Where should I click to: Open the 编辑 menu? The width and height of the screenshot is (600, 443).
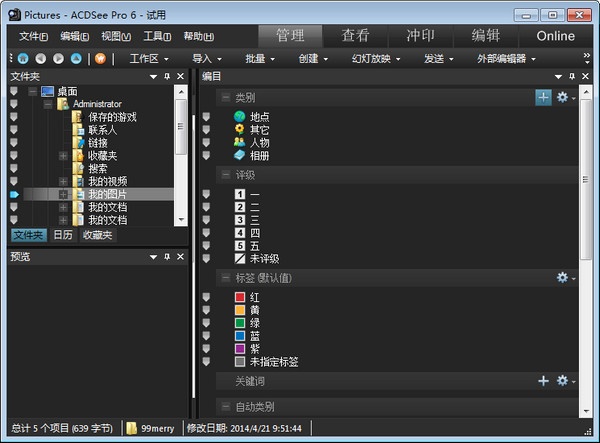75,36
